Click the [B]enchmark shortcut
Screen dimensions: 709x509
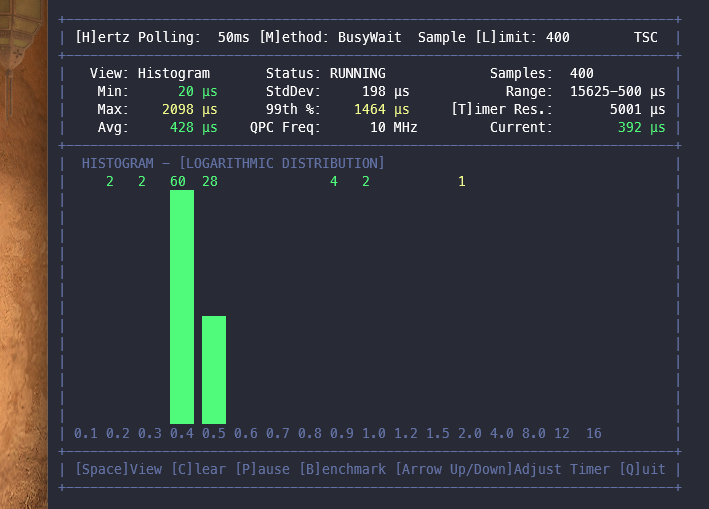tap(343, 469)
